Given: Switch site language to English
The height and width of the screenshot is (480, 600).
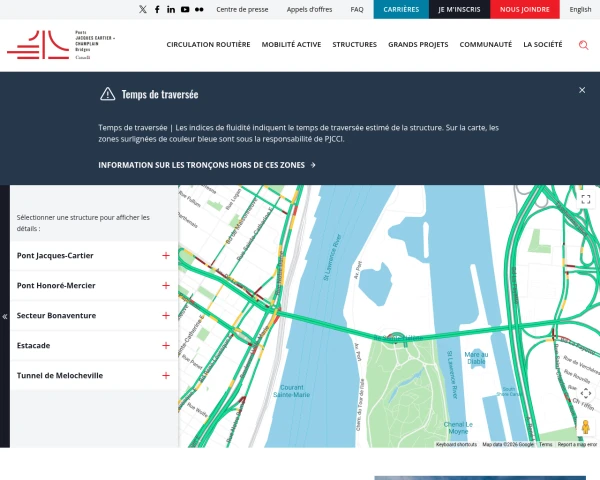Looking at the screenshot, I should pos(580,10).
